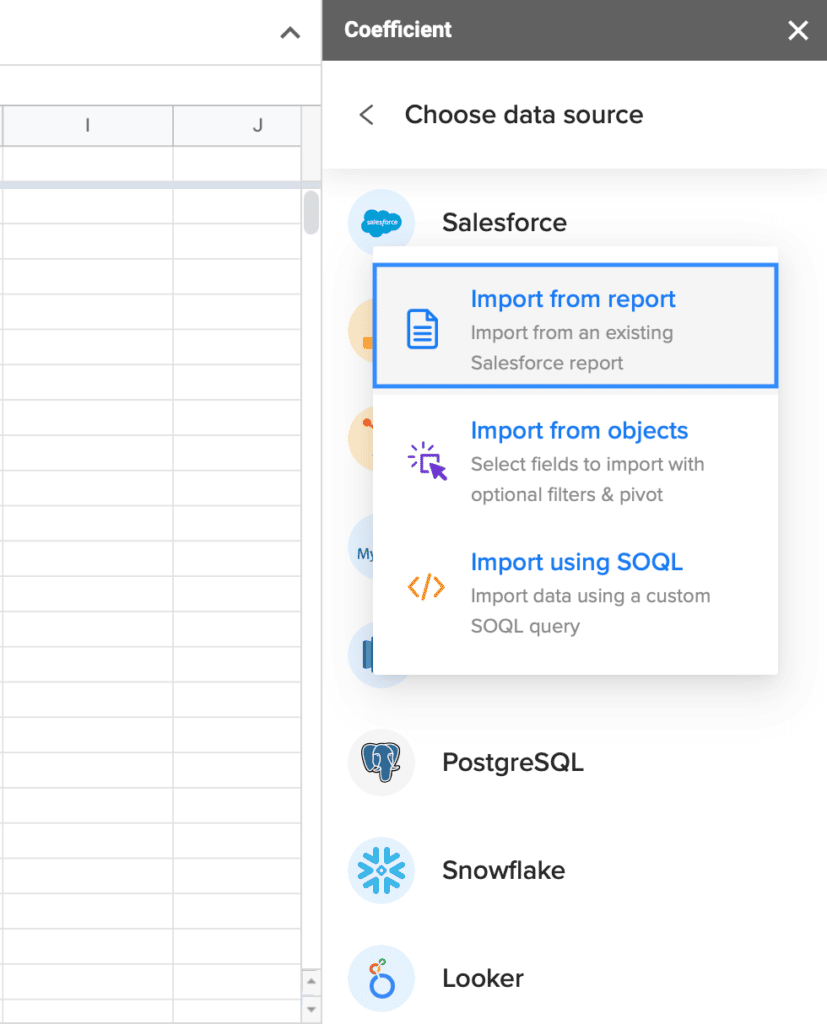
Task: Click 'Import from an existing Salesforce report' description
Action: pyautogui.click(x=572, y=348)
